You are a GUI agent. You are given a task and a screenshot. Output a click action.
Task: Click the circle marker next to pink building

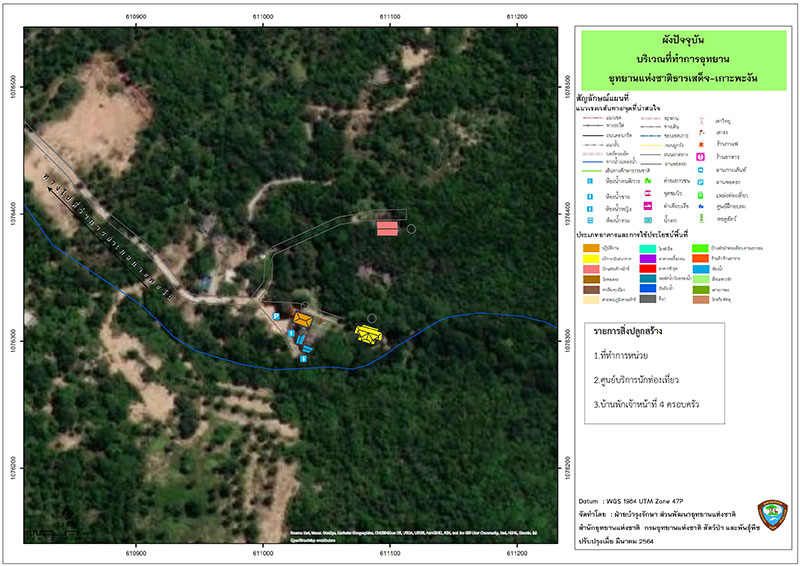pos(411,229)
